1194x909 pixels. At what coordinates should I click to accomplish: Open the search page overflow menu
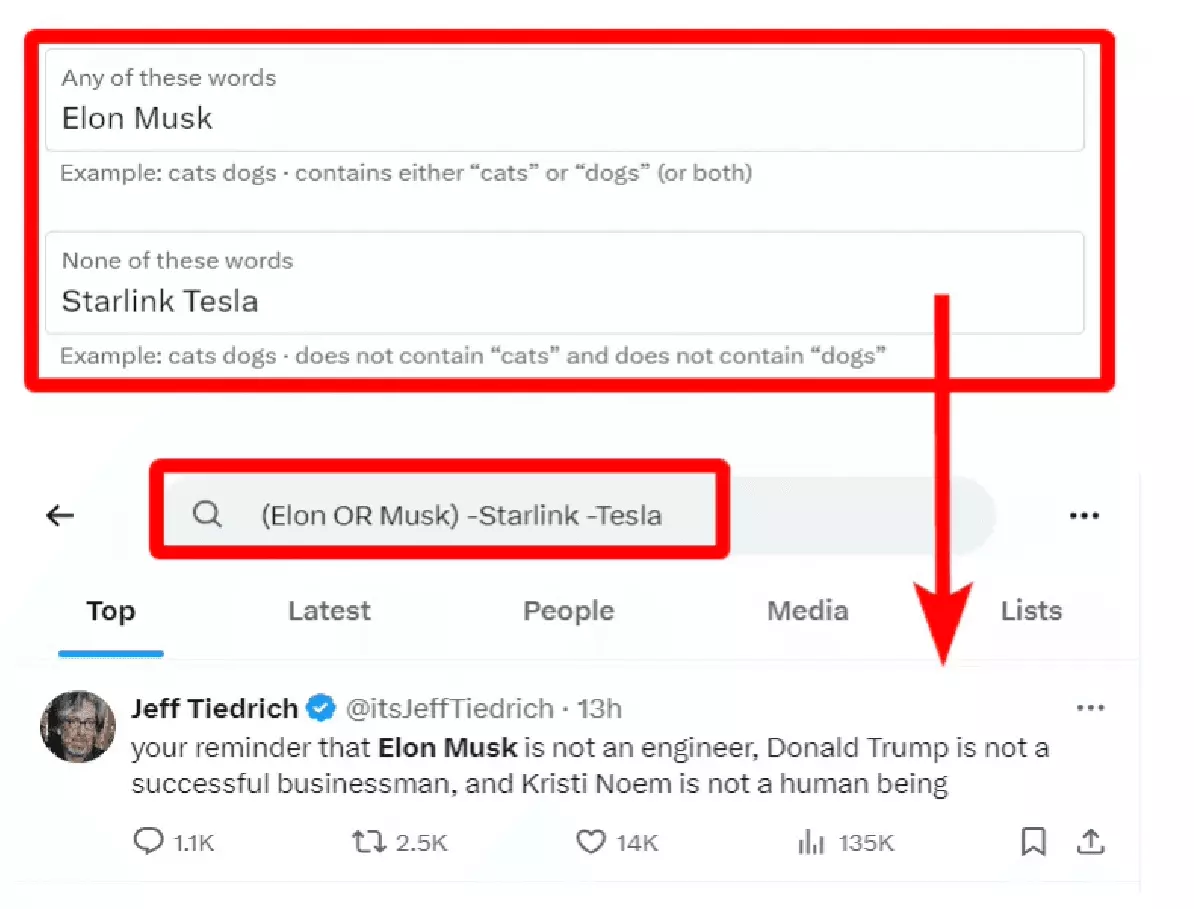point(1084,515)
